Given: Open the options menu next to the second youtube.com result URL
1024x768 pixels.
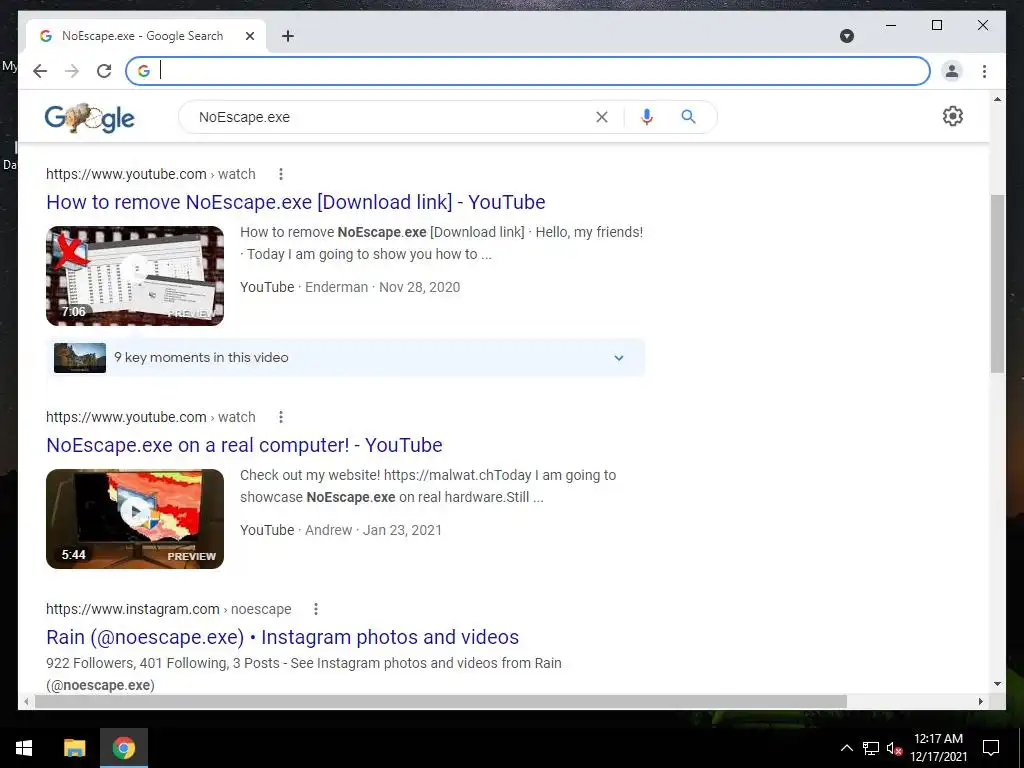Looking at the screenshot, I should pyautogui.click(x=281, y=417).
